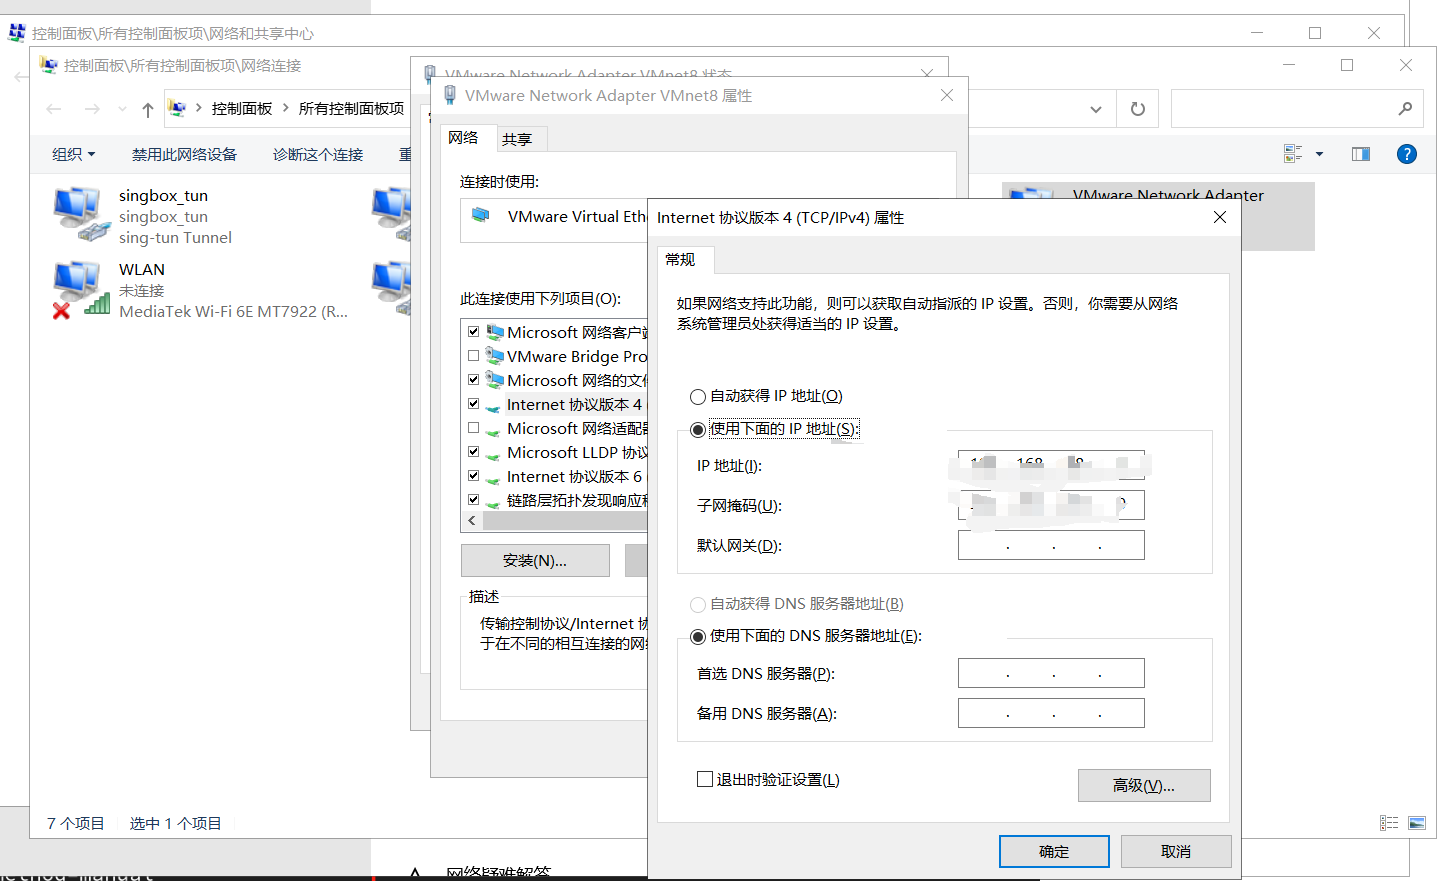This screenshot has height=881, width=1444.
Task: Open the 组织 dropdown menu
Action: (x=73, y=154)
